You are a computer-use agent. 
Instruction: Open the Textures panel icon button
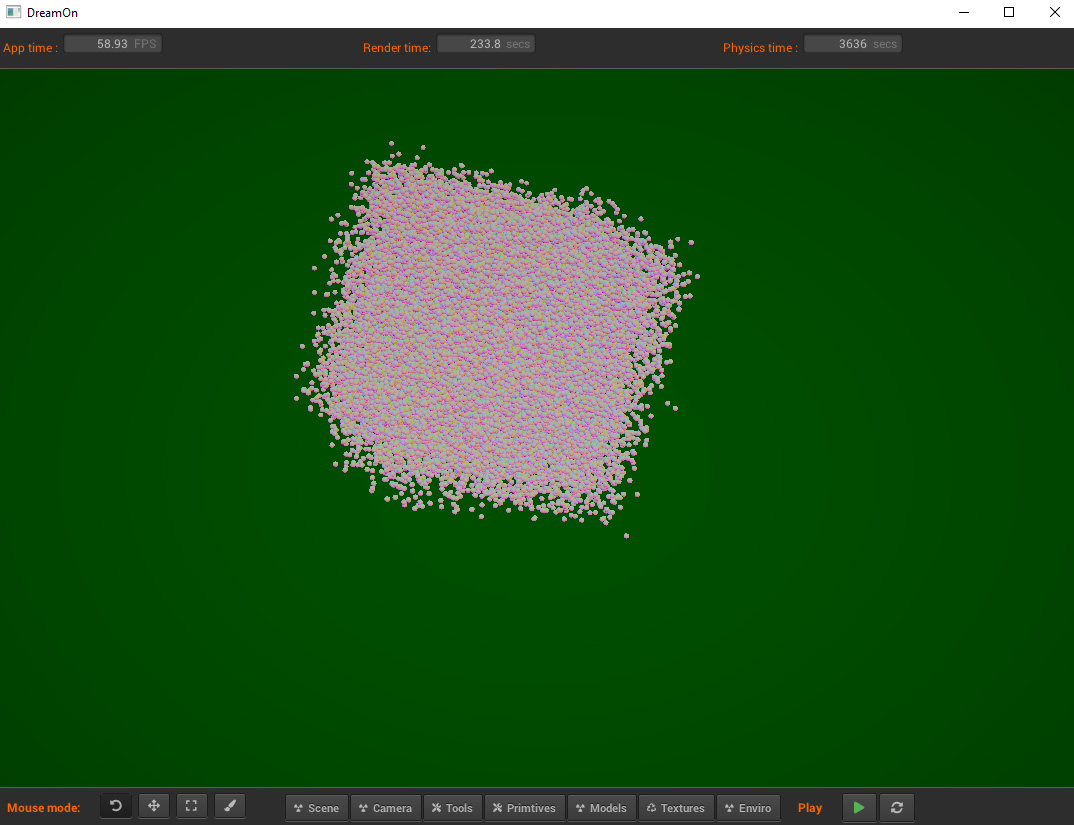pos(675,808)
